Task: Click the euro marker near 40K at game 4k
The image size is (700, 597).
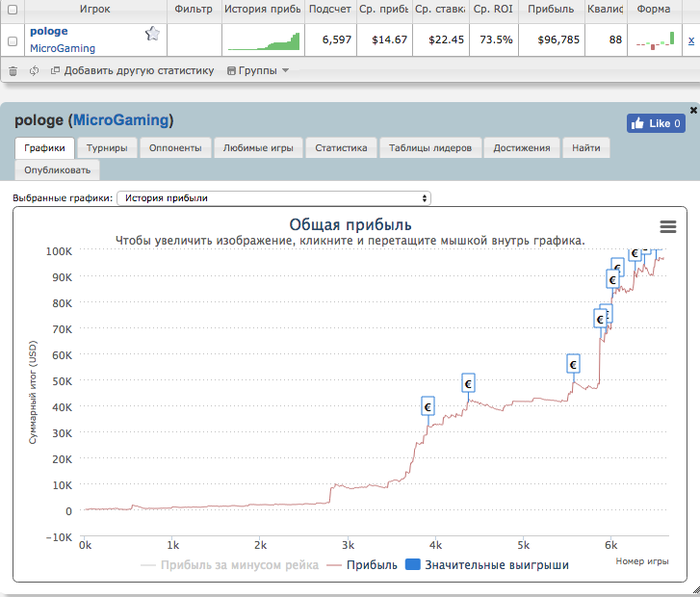Action: tap(428, 406)
